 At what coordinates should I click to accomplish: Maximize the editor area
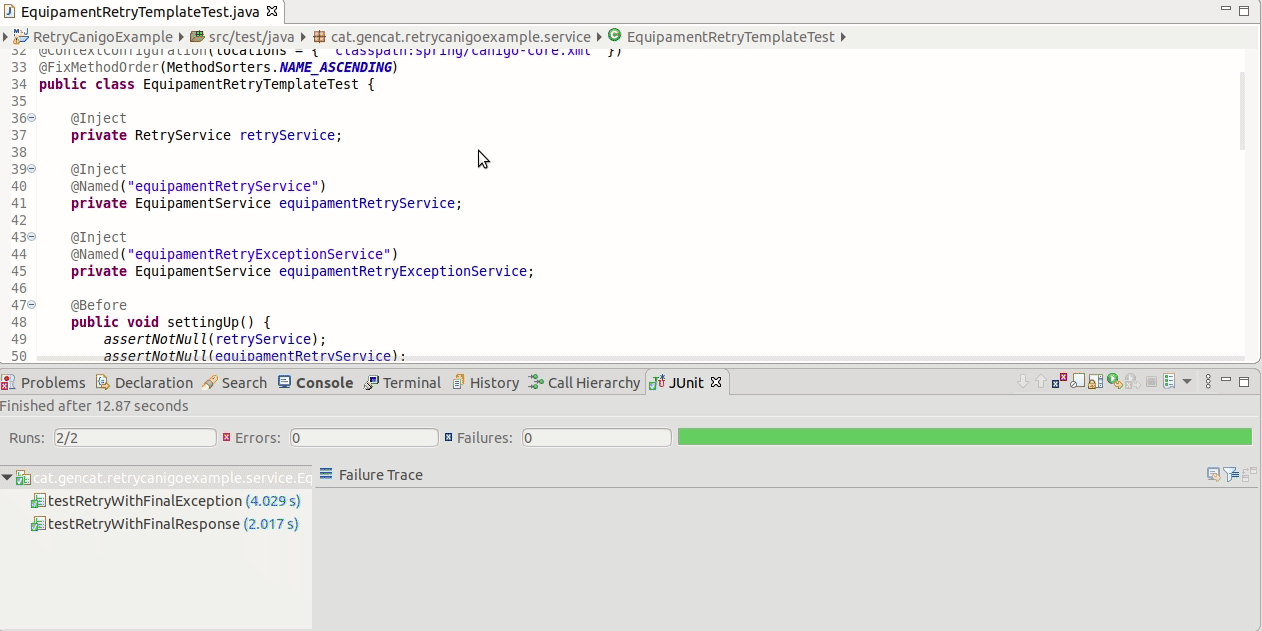click(x=1244, y=11)
